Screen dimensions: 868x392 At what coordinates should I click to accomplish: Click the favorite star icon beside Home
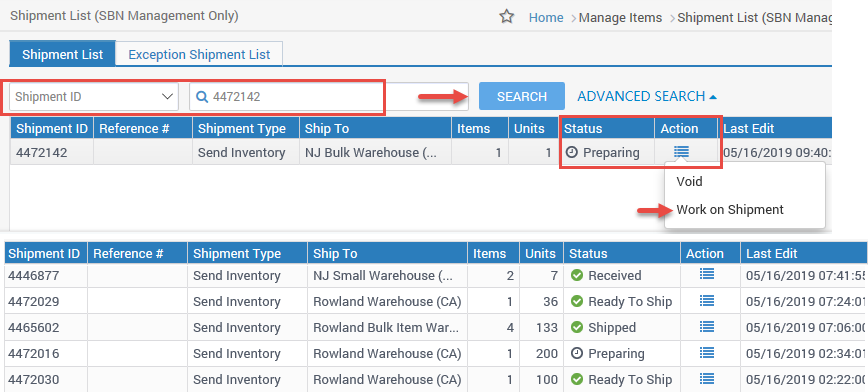[507, 17]
